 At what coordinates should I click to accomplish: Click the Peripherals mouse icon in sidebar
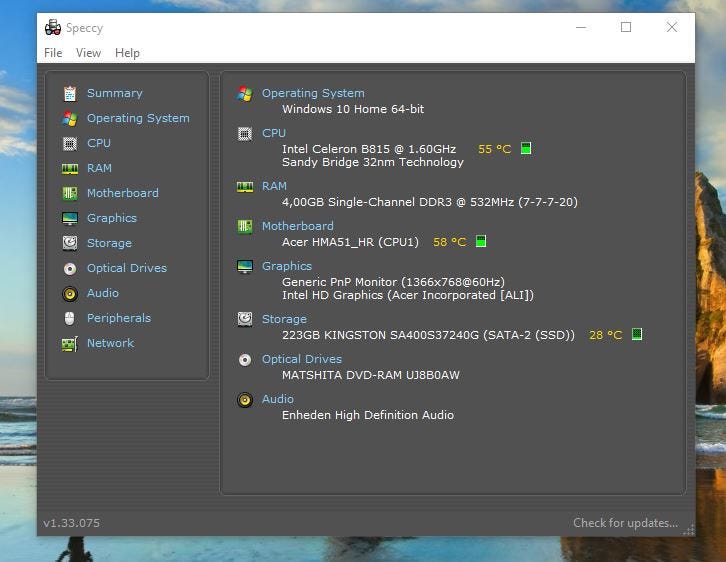(x=69, y=318)
